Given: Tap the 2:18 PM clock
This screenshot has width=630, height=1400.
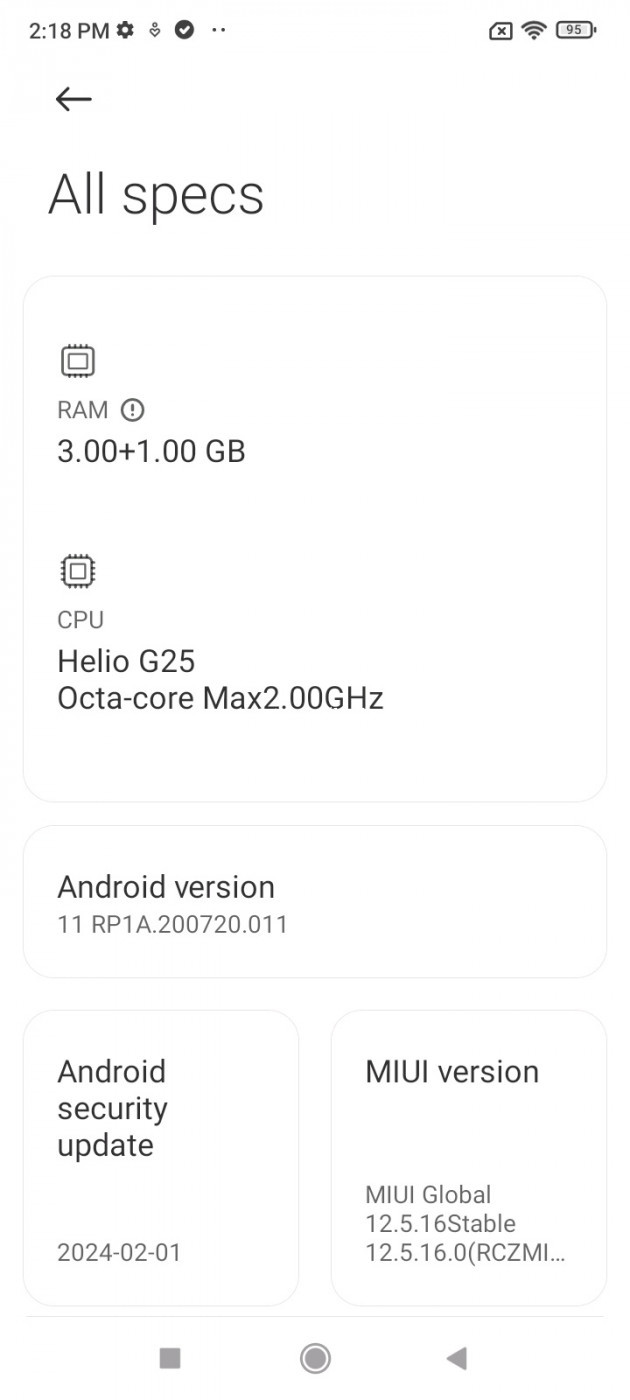Looking at the screenshot, I should [x=68, y=30].
